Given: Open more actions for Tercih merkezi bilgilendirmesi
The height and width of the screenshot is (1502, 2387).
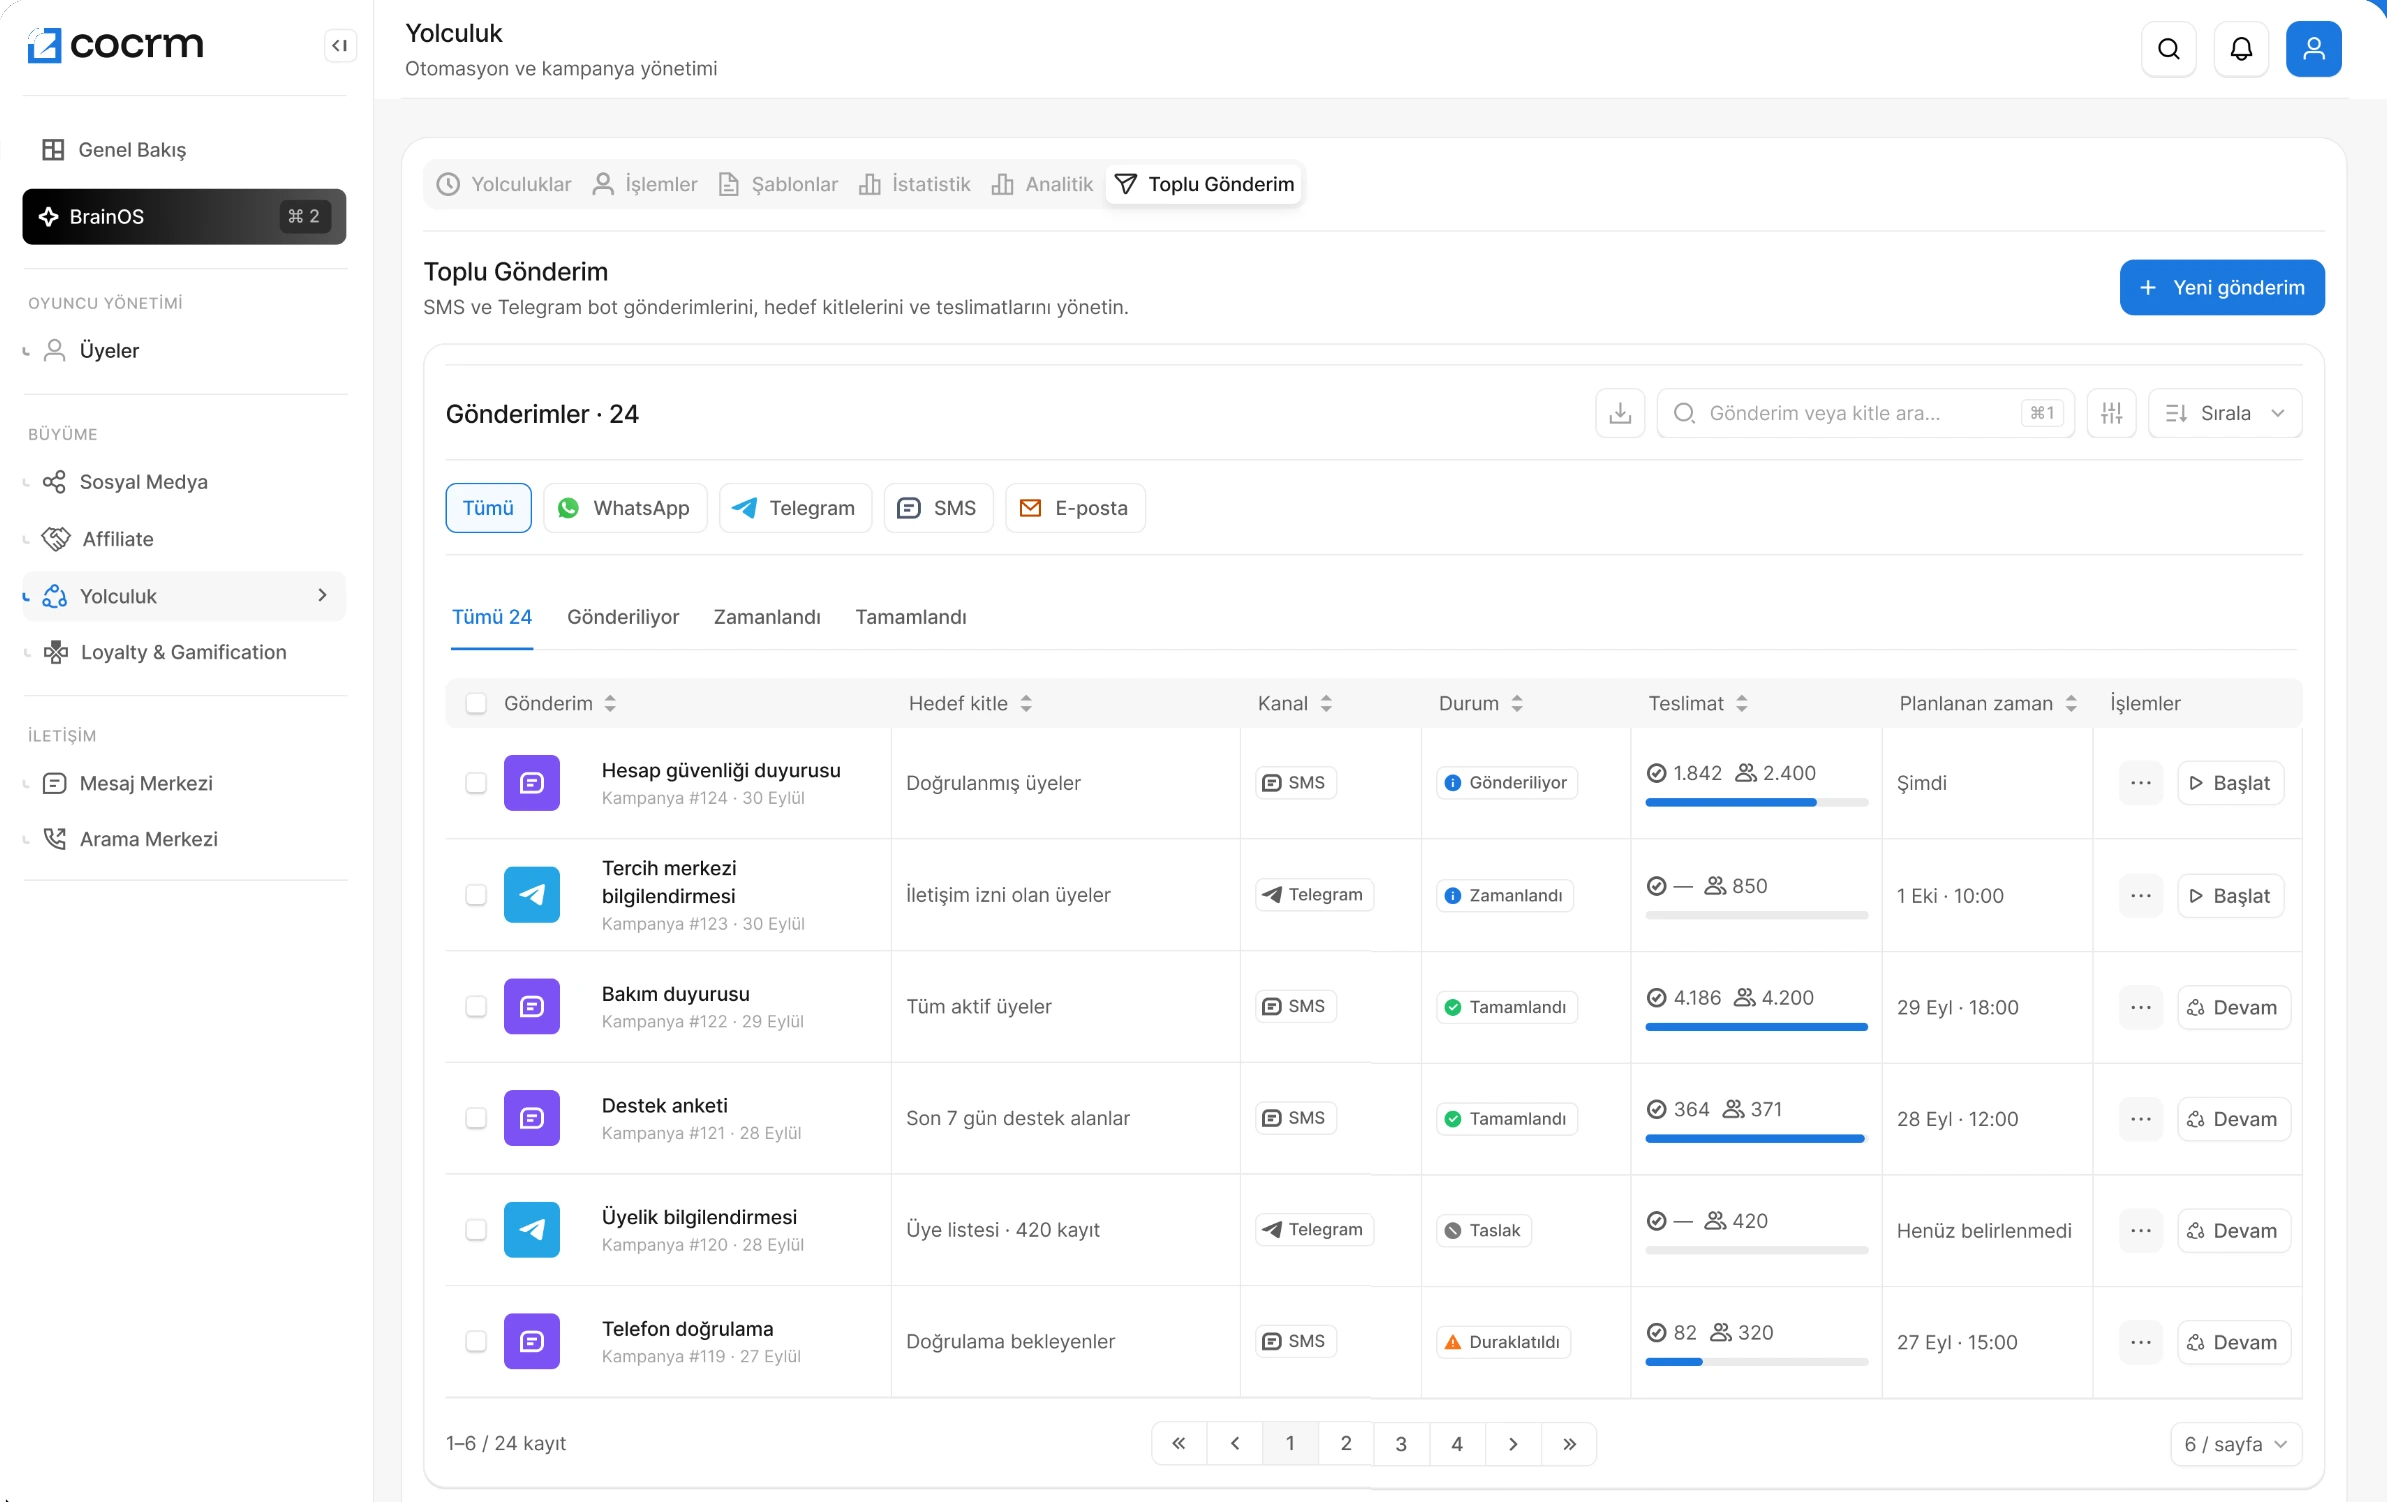Looking at the screenshot, I should (x=2140, y=896).
